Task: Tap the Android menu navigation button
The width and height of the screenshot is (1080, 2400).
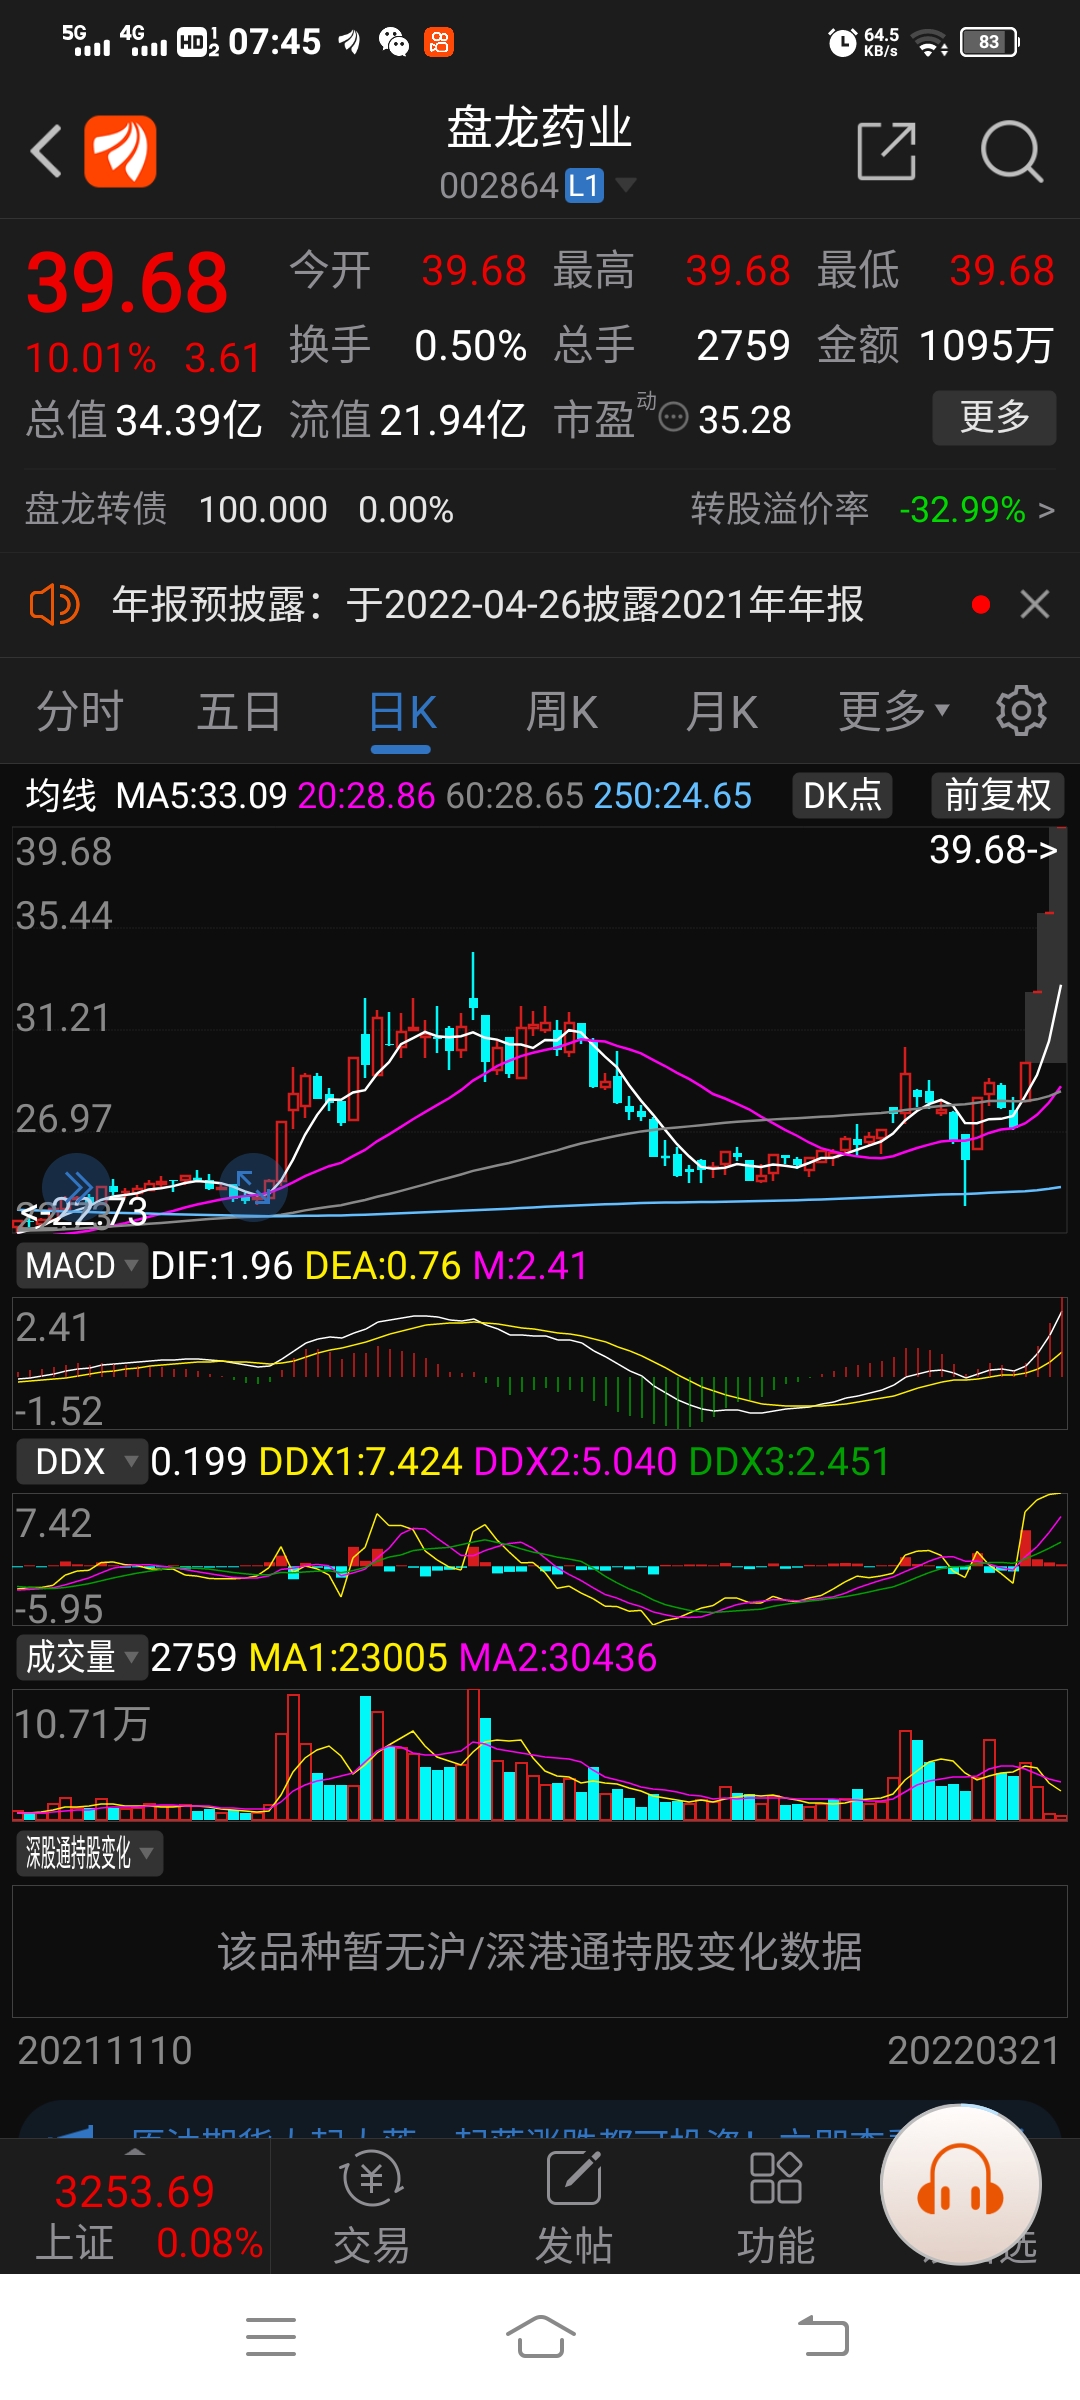Action: 271,2337
